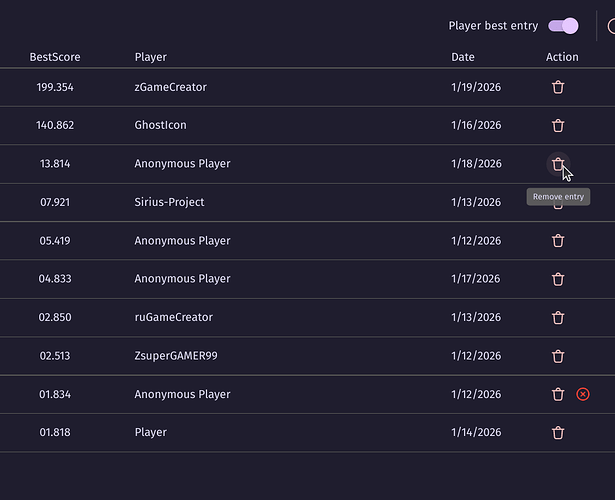Delete the 05.419 Anonymous Player entry
This screenshot has height=500, width=615.
[558, 241]
